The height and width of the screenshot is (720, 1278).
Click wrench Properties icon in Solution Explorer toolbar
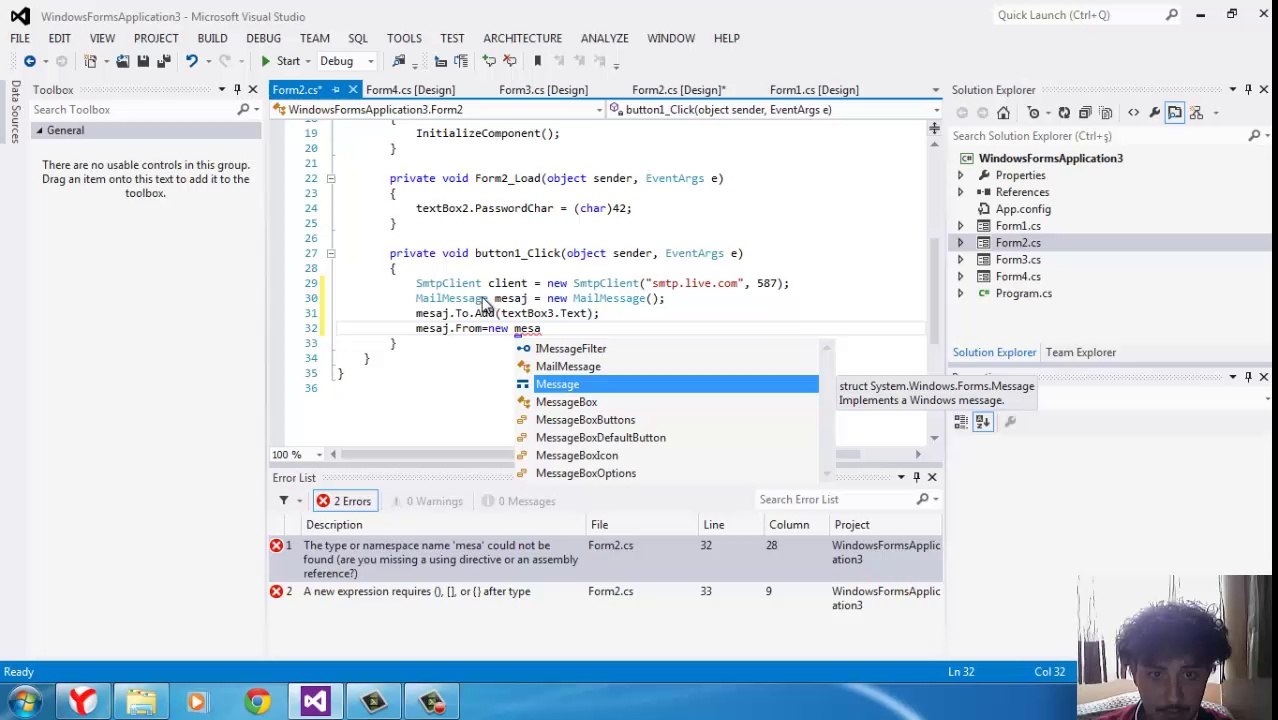point(1154,113)
